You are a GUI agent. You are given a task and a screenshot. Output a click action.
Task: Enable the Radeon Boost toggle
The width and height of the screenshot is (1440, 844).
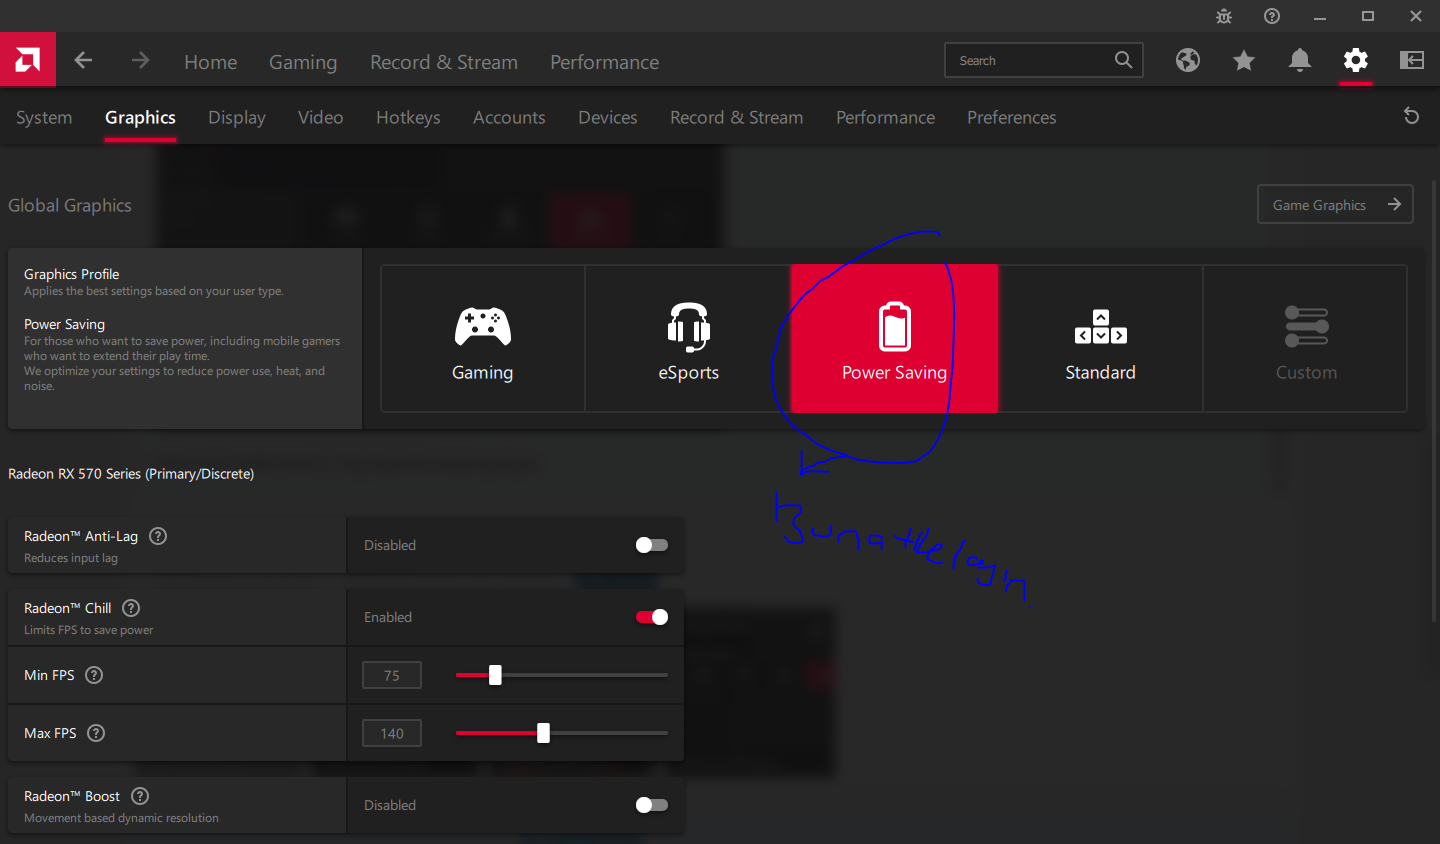click(652, 805)
